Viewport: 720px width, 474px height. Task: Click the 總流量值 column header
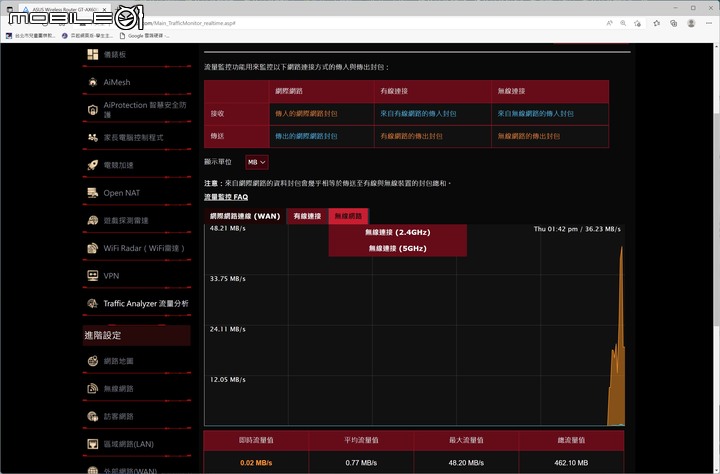(571, 440)
